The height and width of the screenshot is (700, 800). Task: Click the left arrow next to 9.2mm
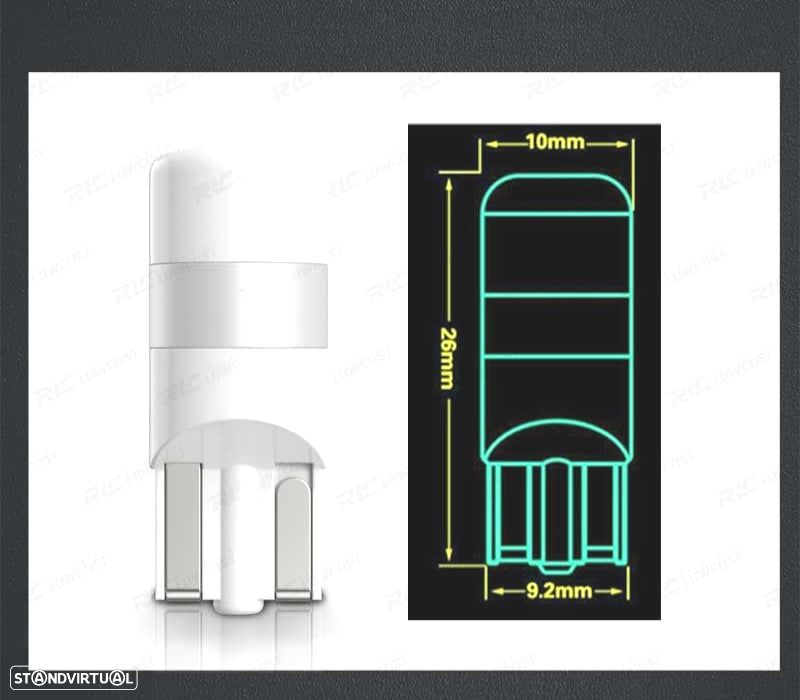click(x=507, y=591)
